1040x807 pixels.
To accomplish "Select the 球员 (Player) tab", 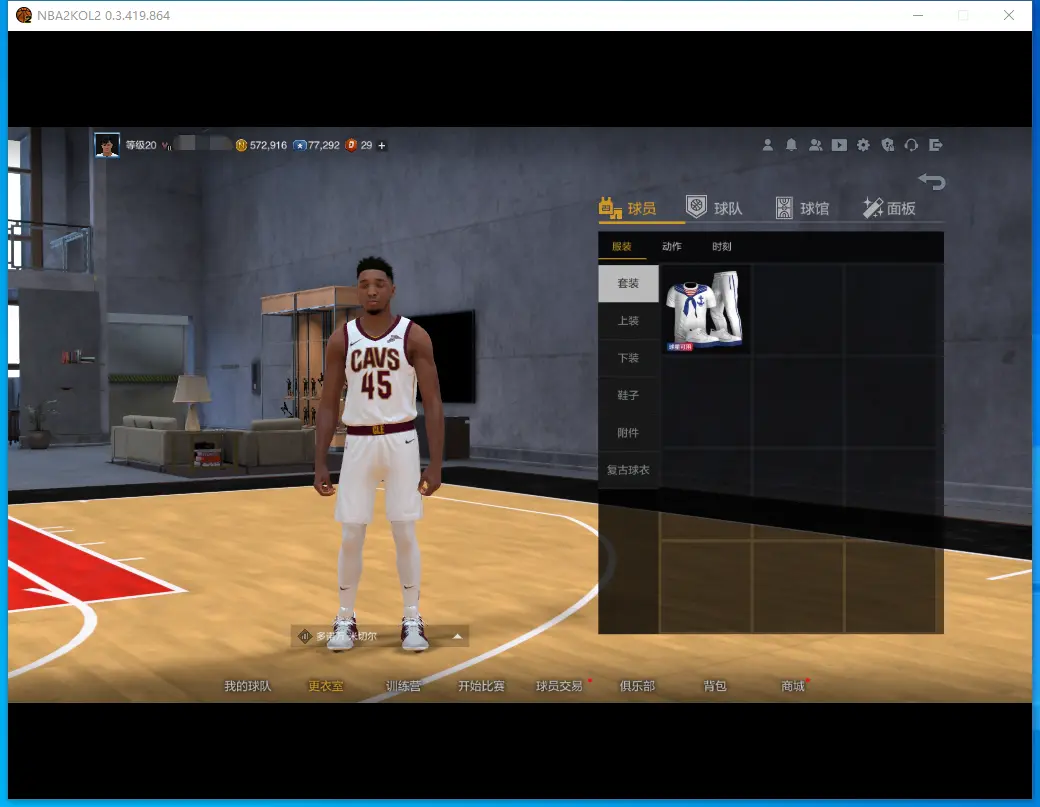I will pos(628,208).
